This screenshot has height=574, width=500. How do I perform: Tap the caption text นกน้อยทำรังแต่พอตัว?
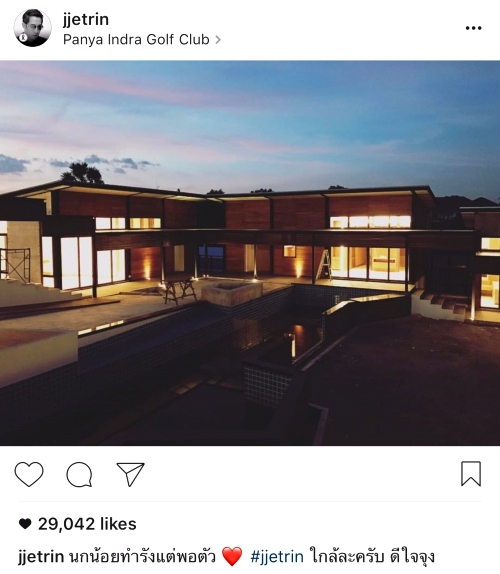coord(142,557)
